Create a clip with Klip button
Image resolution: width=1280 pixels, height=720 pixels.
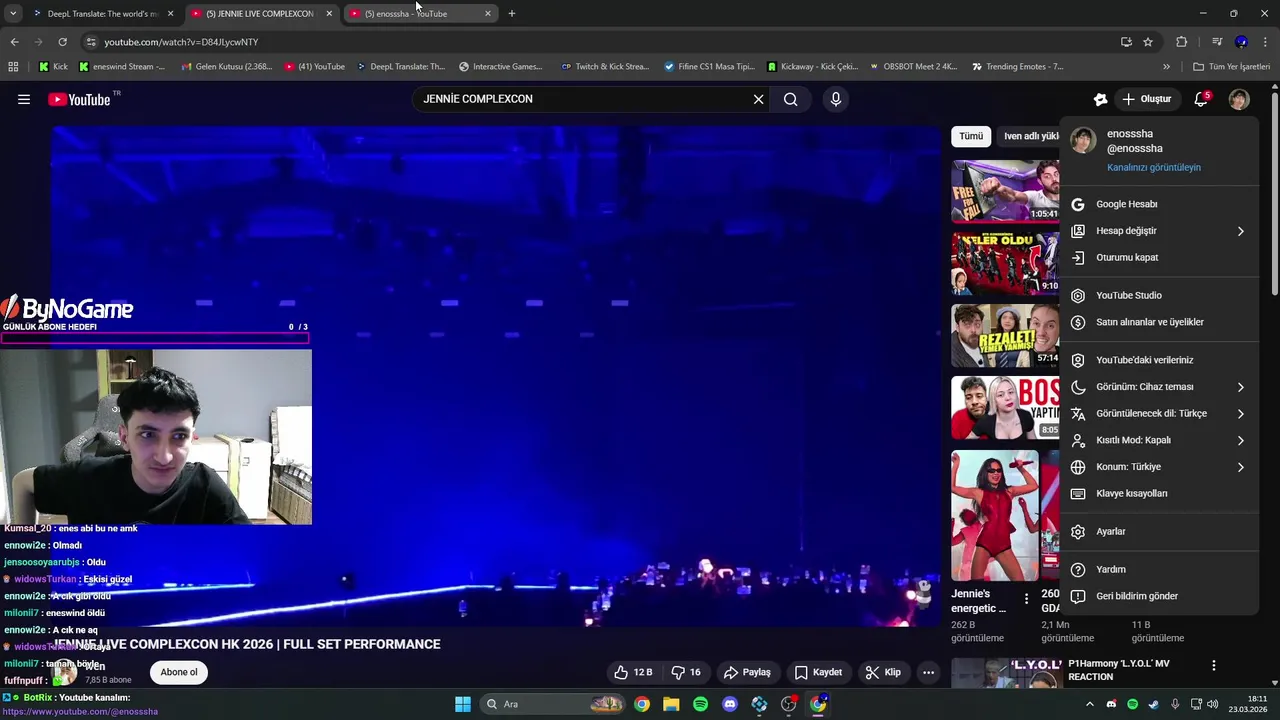pos(883,672)
